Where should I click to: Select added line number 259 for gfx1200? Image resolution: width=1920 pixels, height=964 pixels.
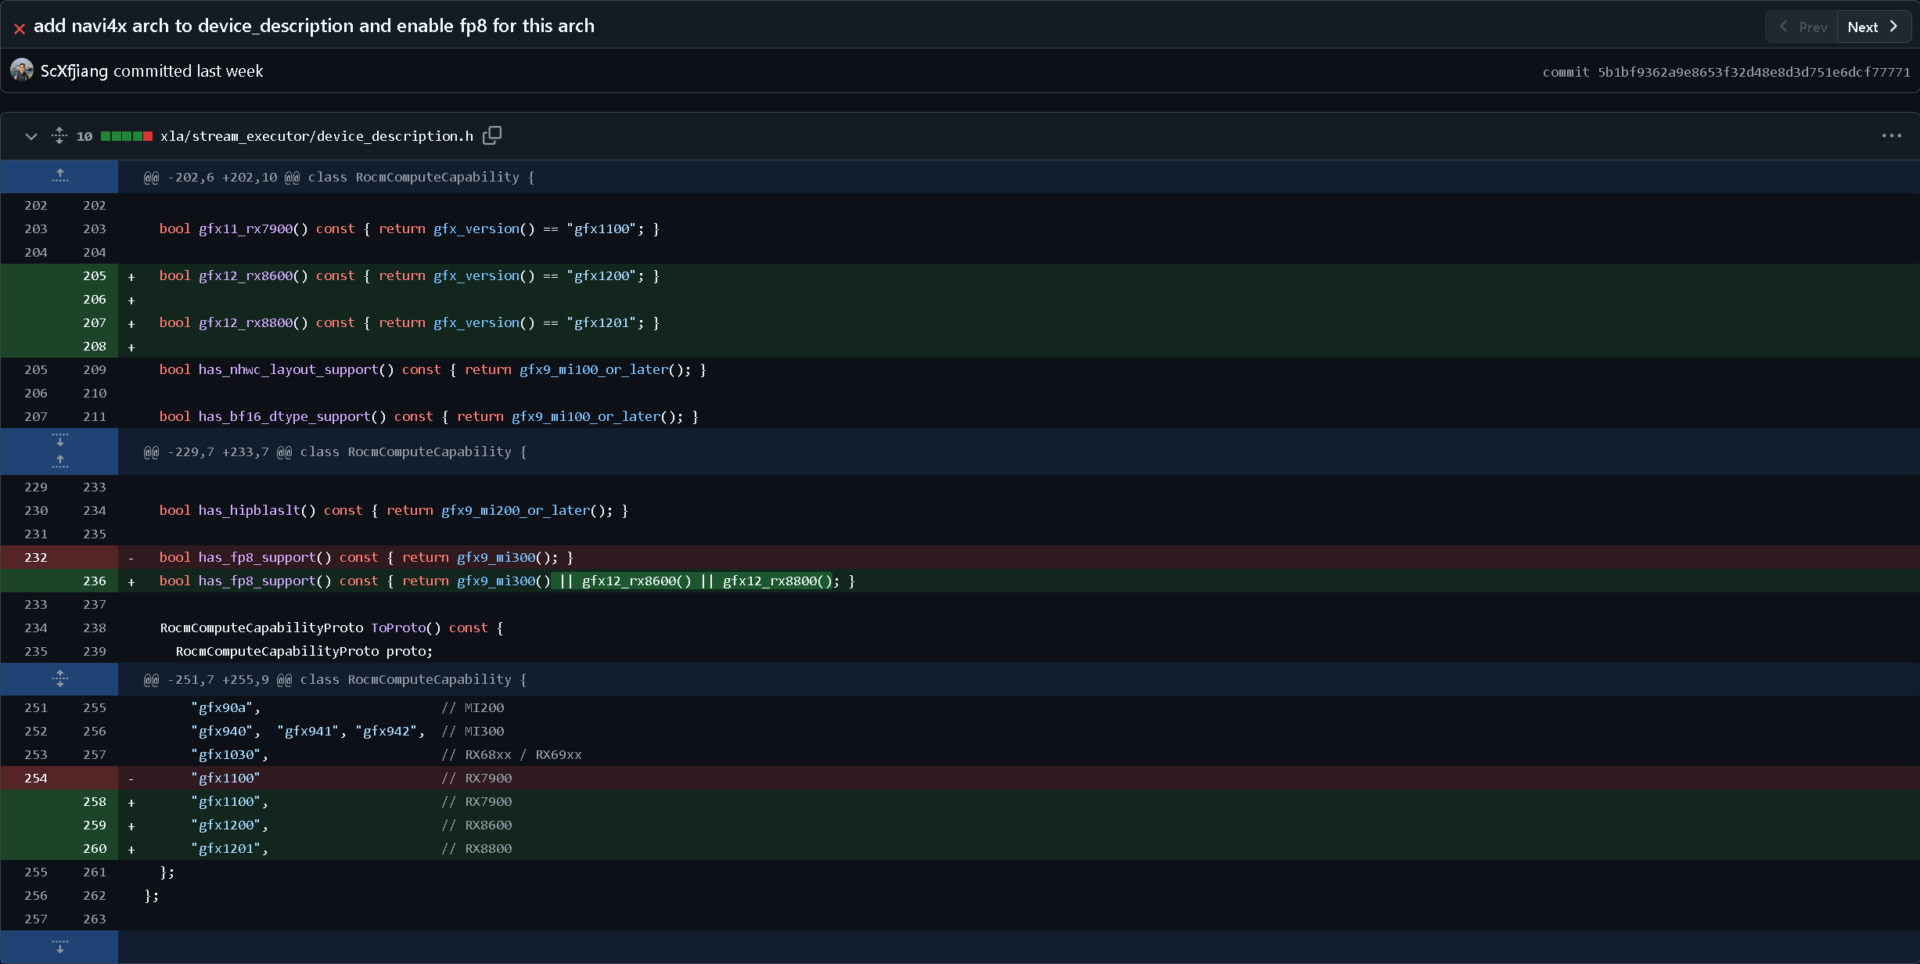[94, 825]
